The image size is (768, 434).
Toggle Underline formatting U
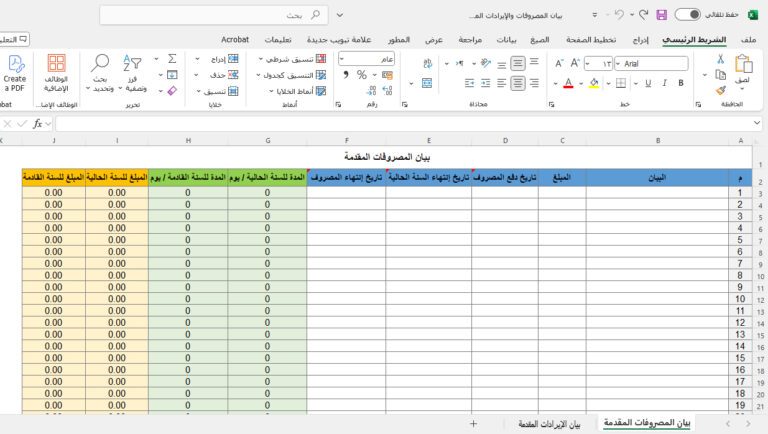tap(648, 83)
